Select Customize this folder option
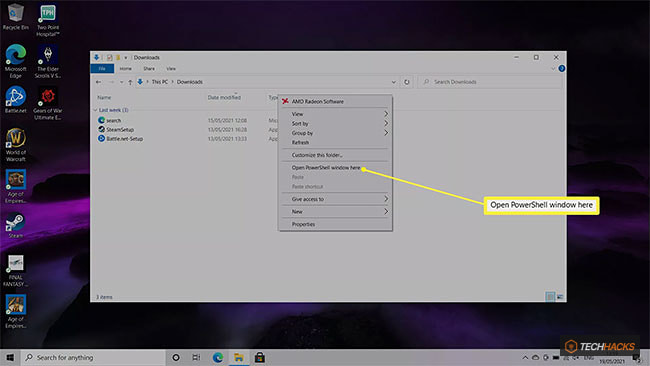Screen dimensions: 650x366 [335, 155]
